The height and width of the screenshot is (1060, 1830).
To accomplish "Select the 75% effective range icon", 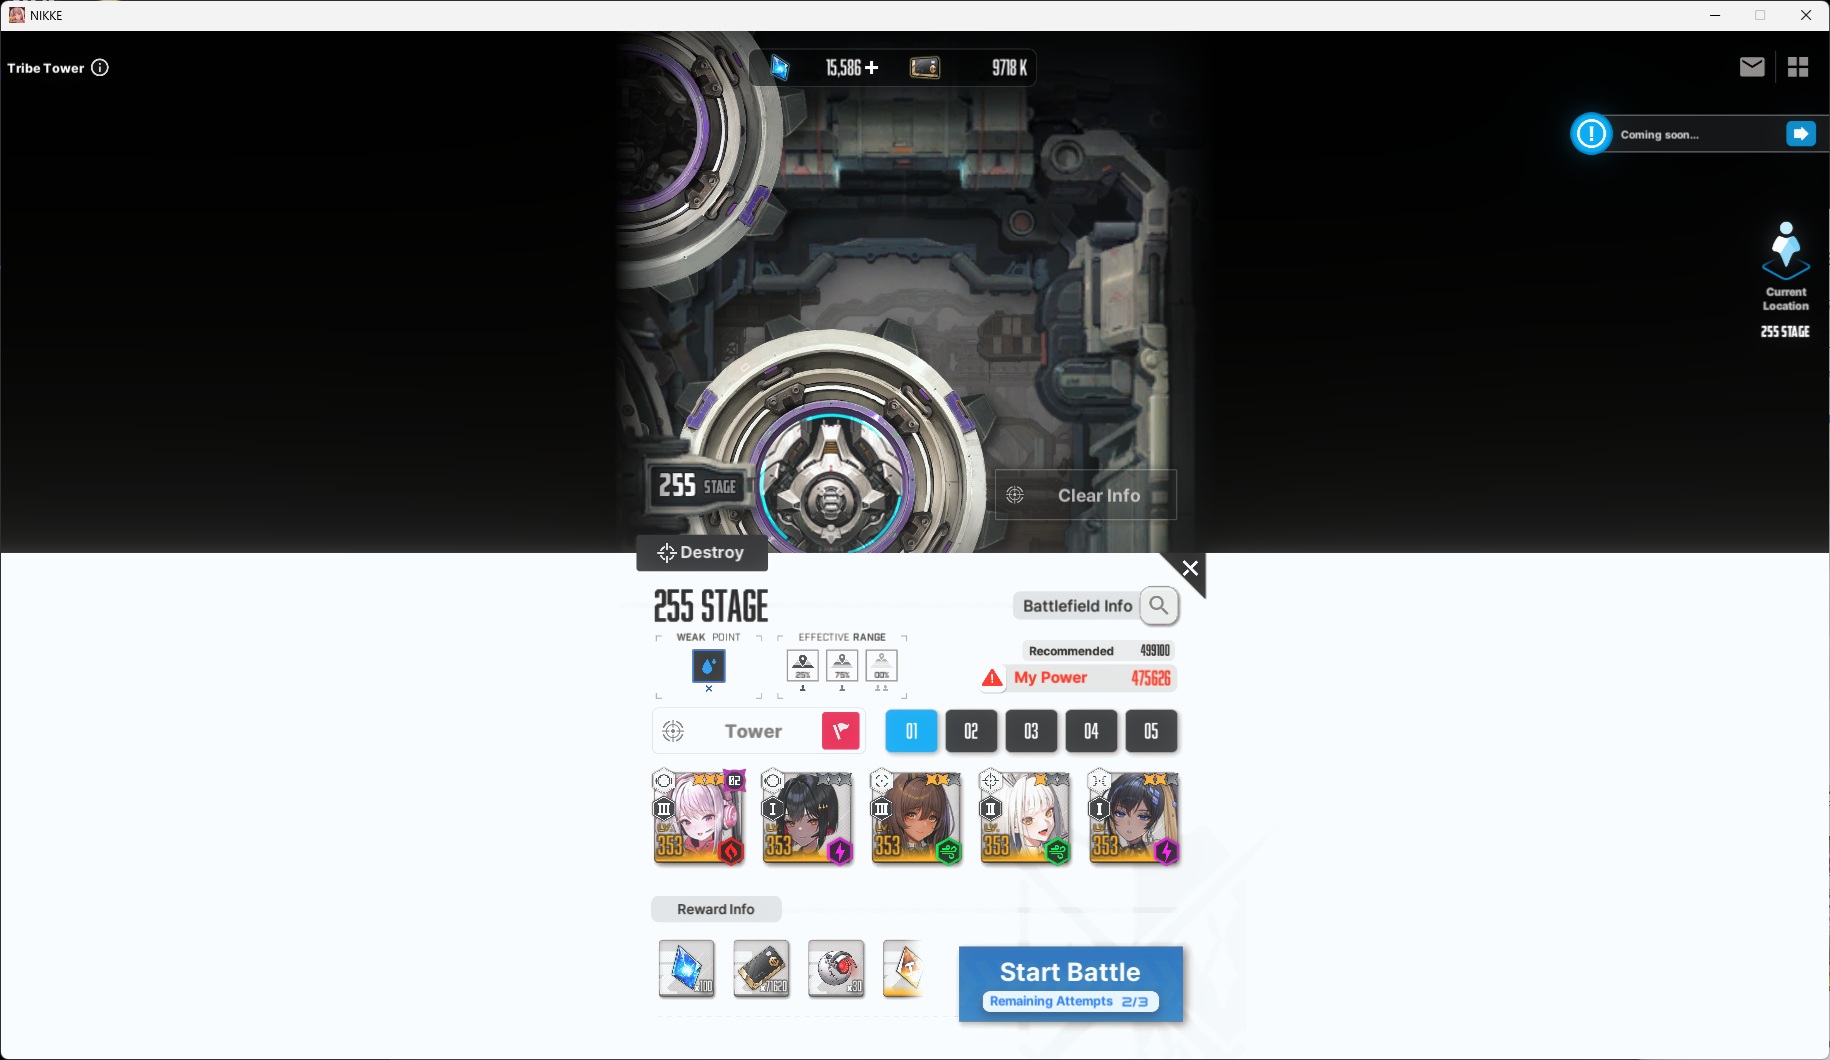I will (x=842, y=666).
